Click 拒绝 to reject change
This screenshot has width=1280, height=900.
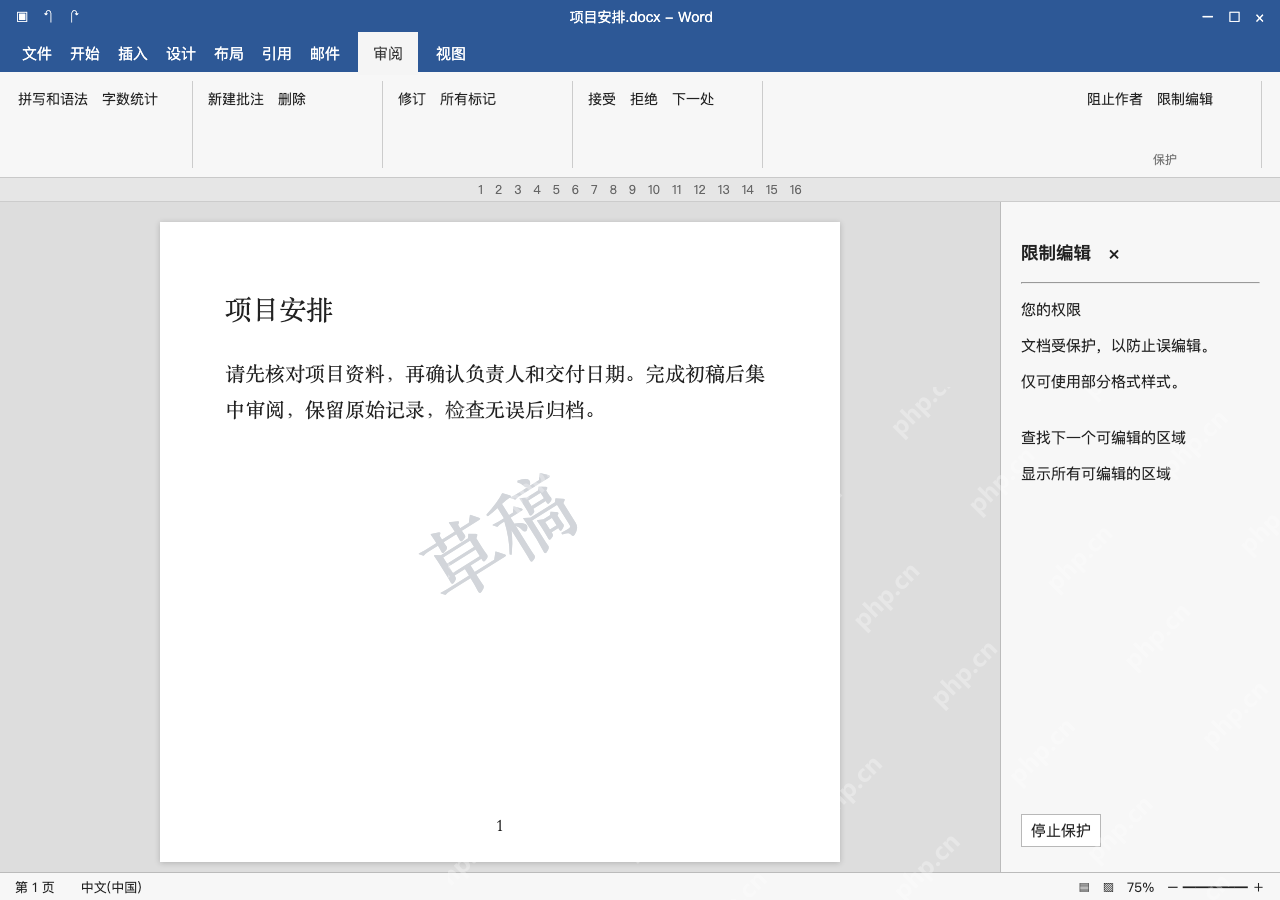644,99
